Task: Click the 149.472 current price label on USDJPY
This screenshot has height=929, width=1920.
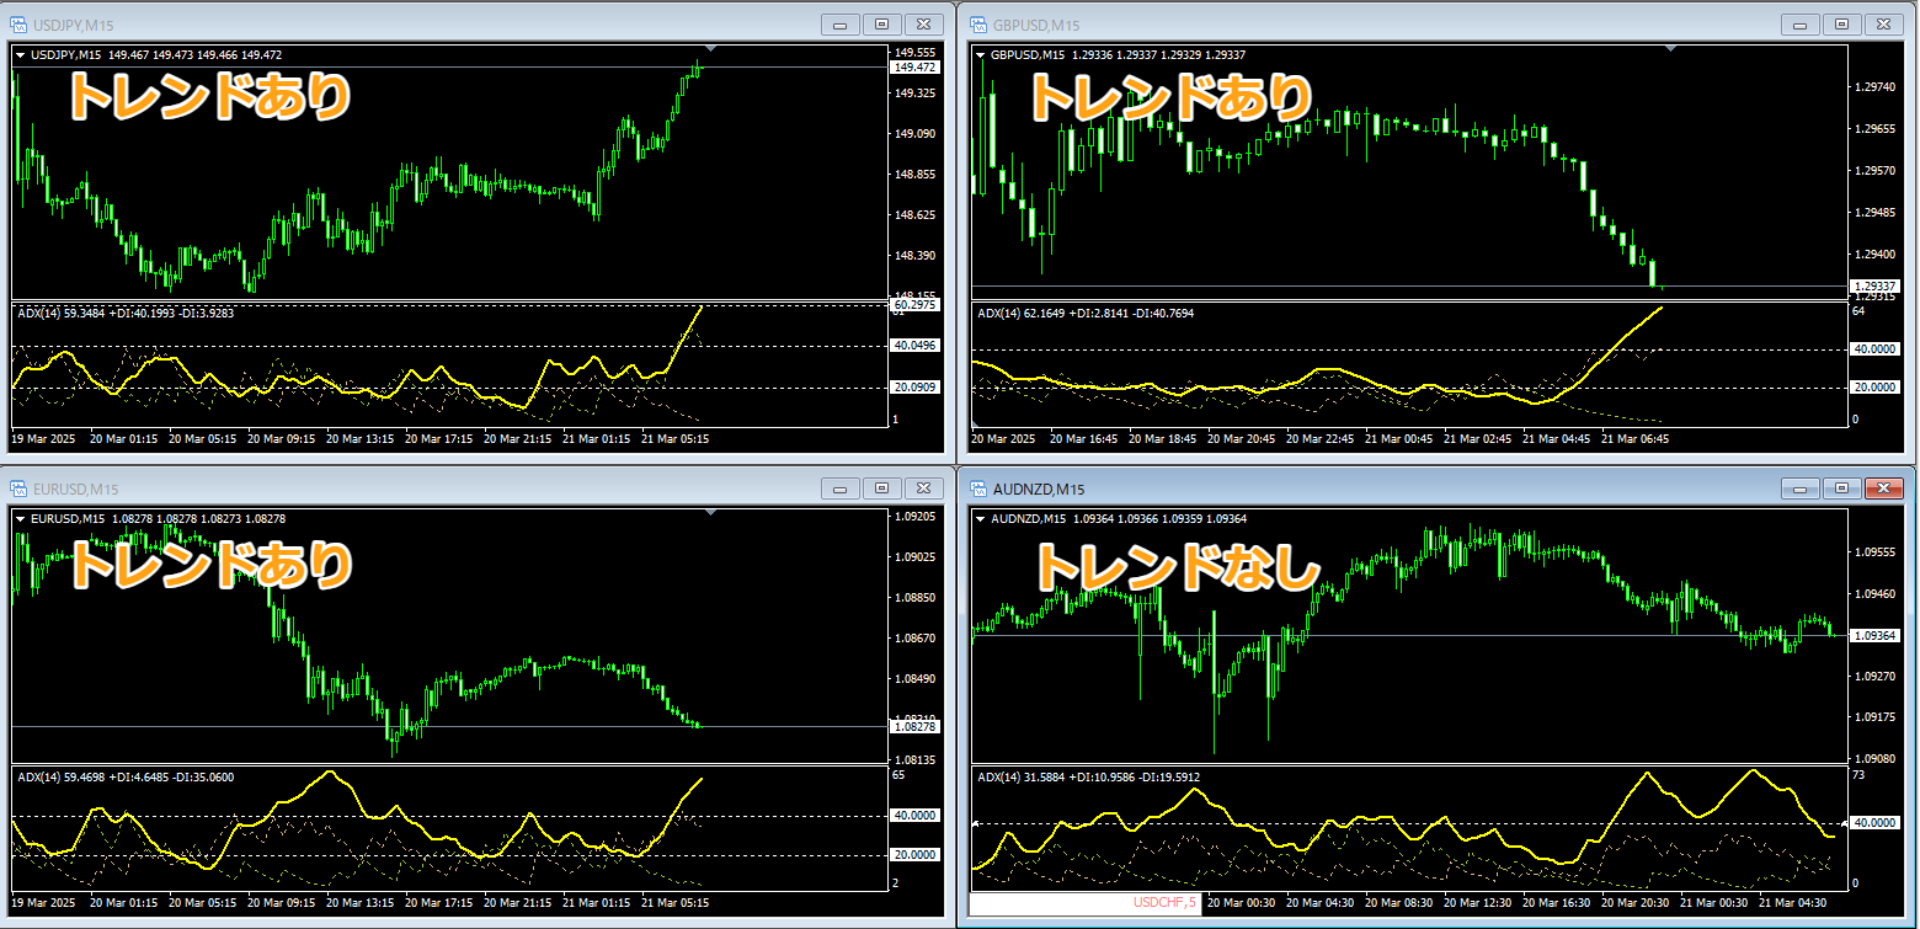Action: pos(915,68)
